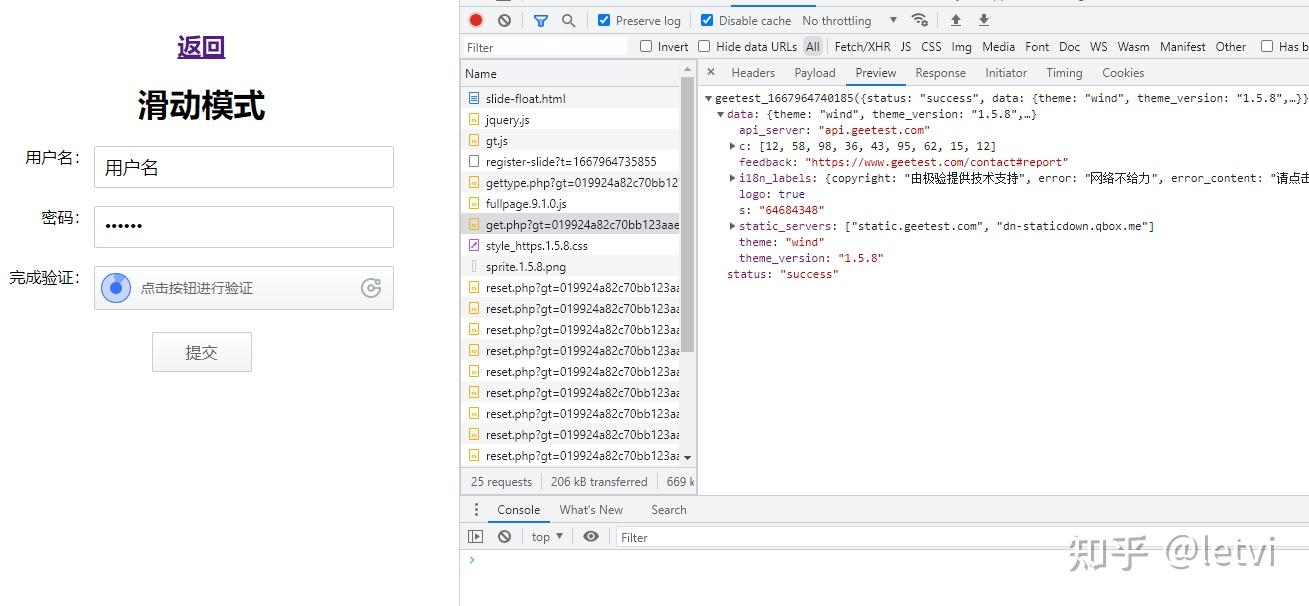Toggle the network filter funnel icon
Screen dimensions: 1309x606
[x=541, y=20]
